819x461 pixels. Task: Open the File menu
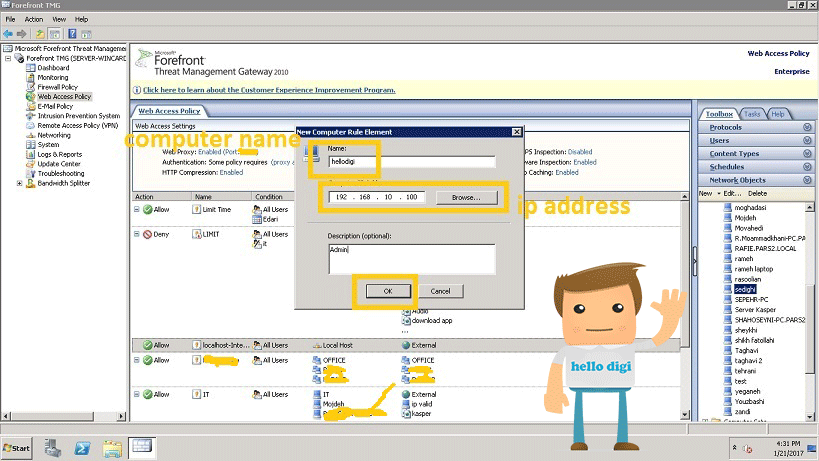(x=10, y=19)
